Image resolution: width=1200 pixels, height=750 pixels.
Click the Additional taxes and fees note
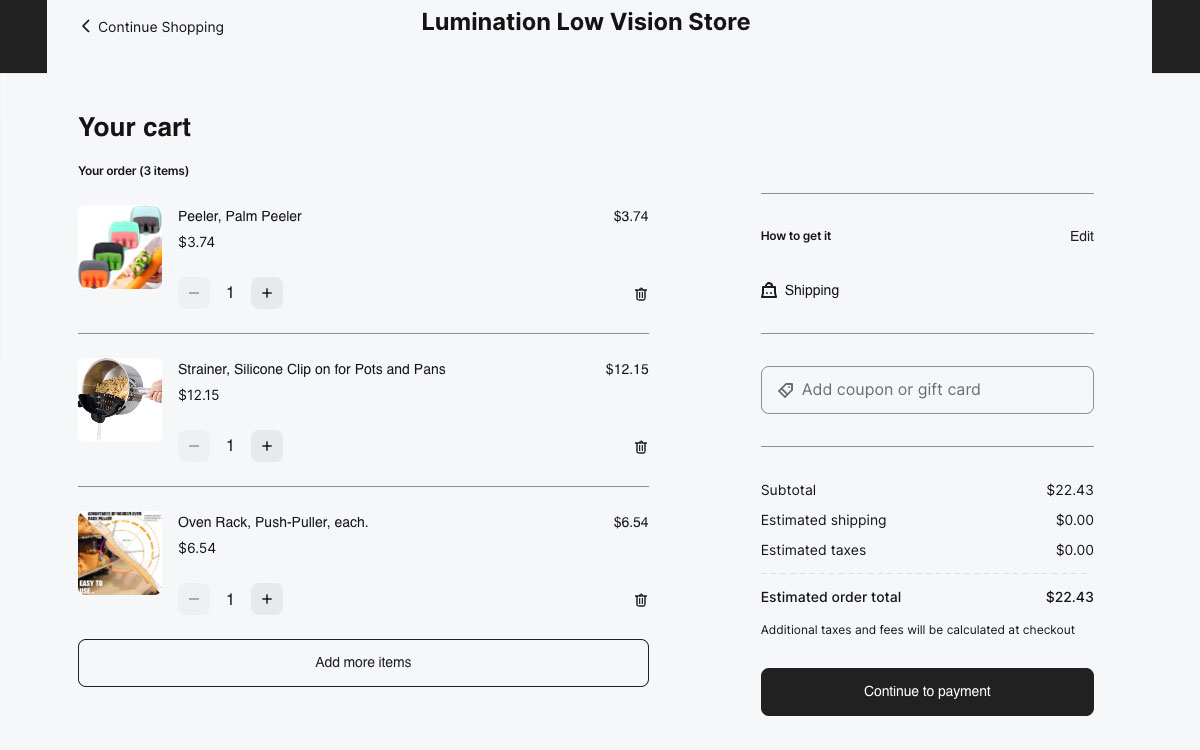[918, 630]
